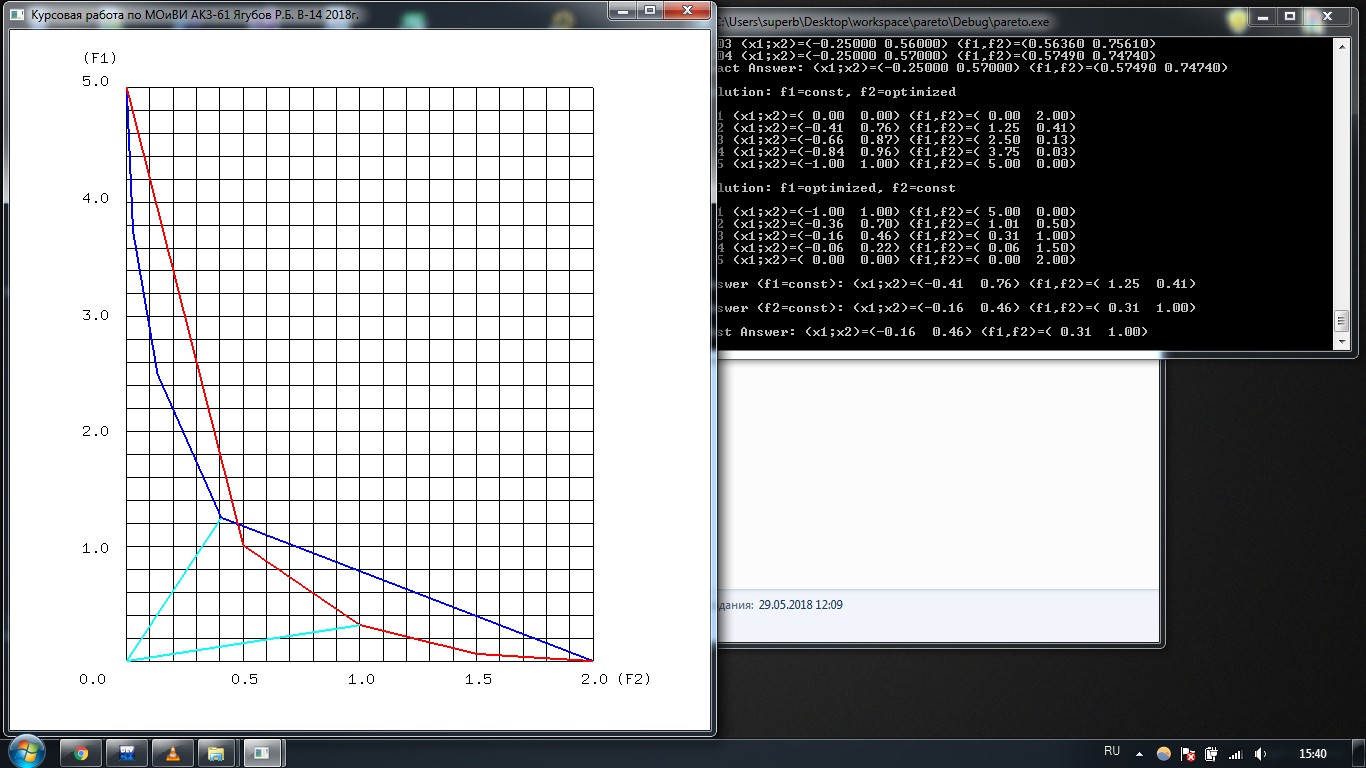Select the running program's taskbar button
This screenshot has height=768, width=1366.
point(263,754)
